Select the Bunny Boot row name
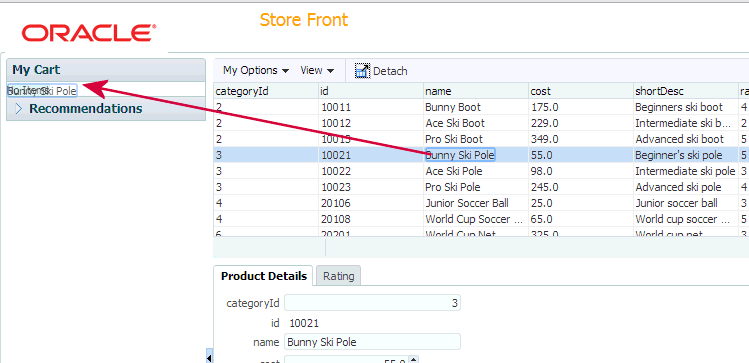This screenshot has height=363, width=749. 453,107
